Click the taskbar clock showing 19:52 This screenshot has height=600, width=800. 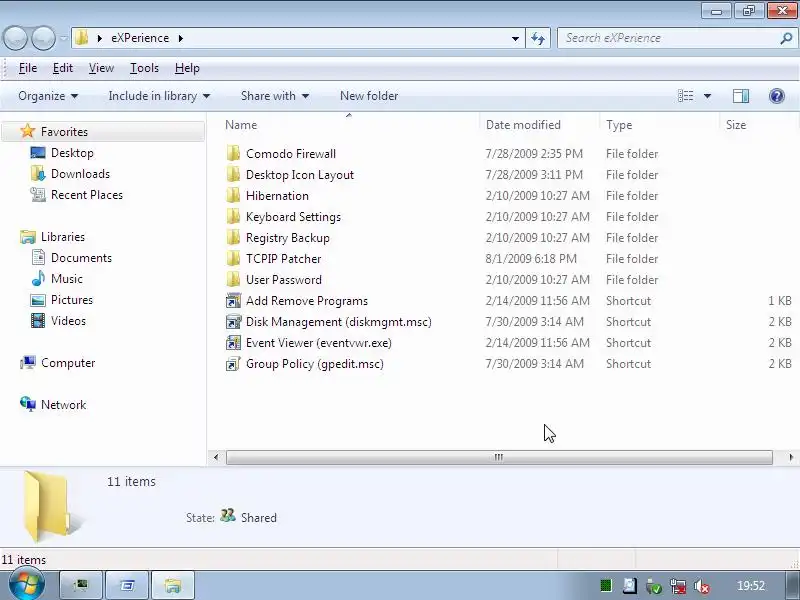pos(751,586)
